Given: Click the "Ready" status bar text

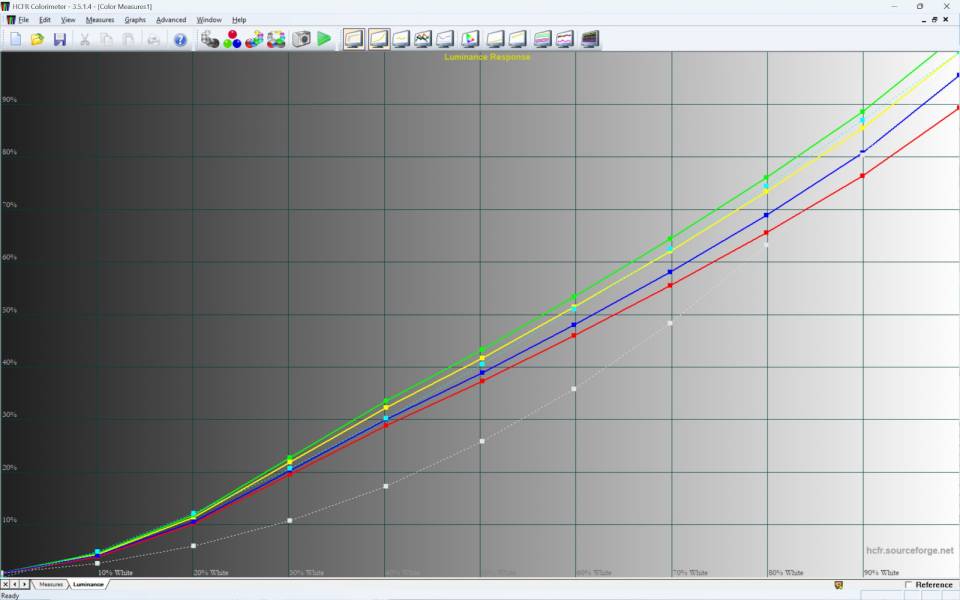Looking at the screenshot, I should pos(10,596).
